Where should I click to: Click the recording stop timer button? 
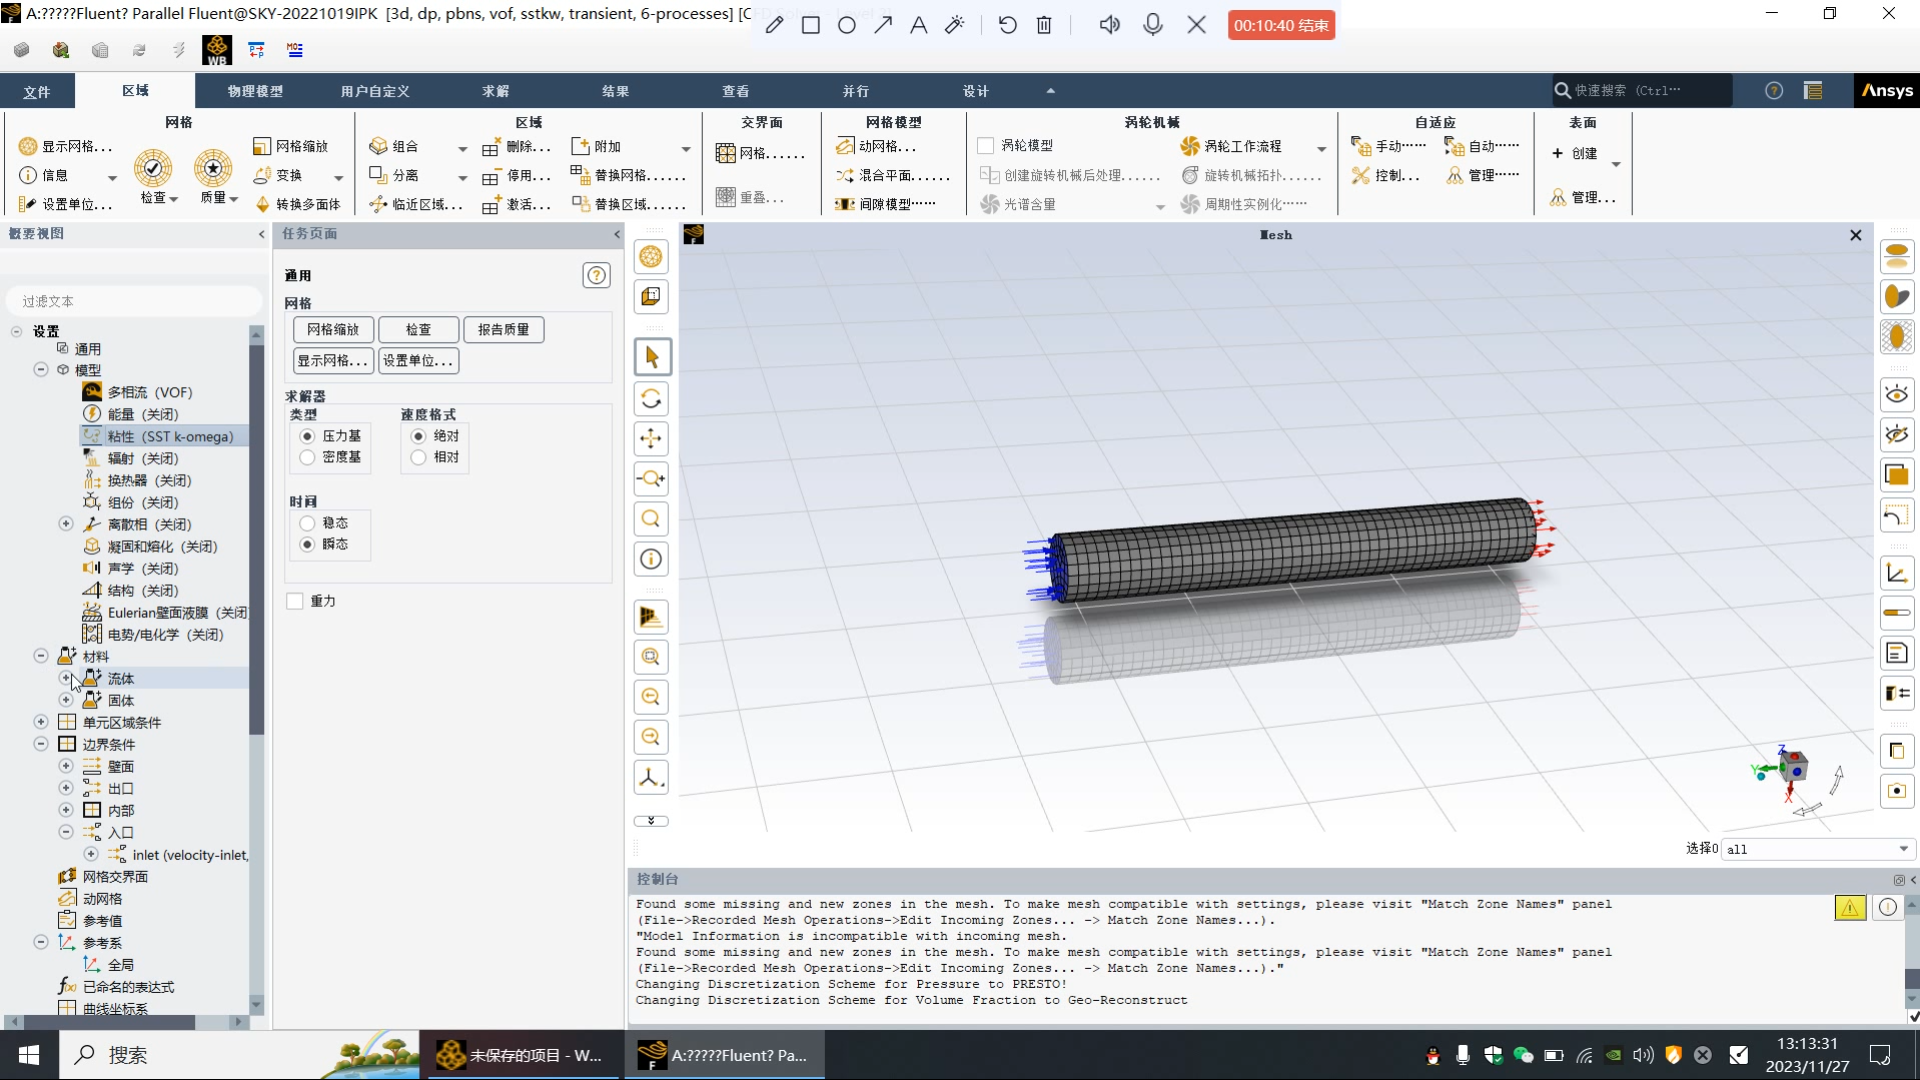pos(1281,25)
